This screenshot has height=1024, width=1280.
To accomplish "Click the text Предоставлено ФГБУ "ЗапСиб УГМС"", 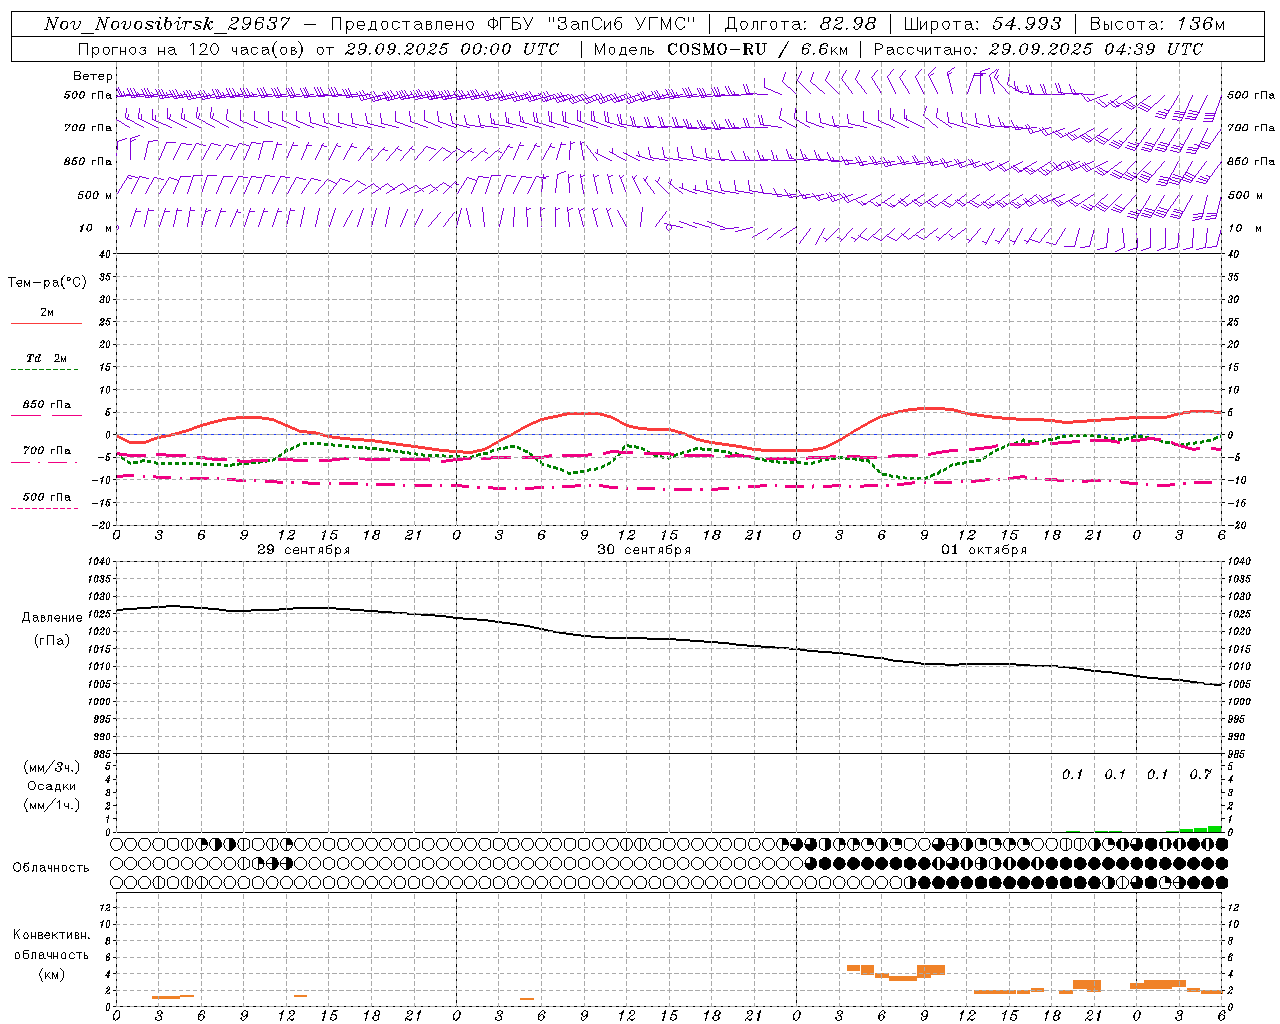I will [512, 24].
